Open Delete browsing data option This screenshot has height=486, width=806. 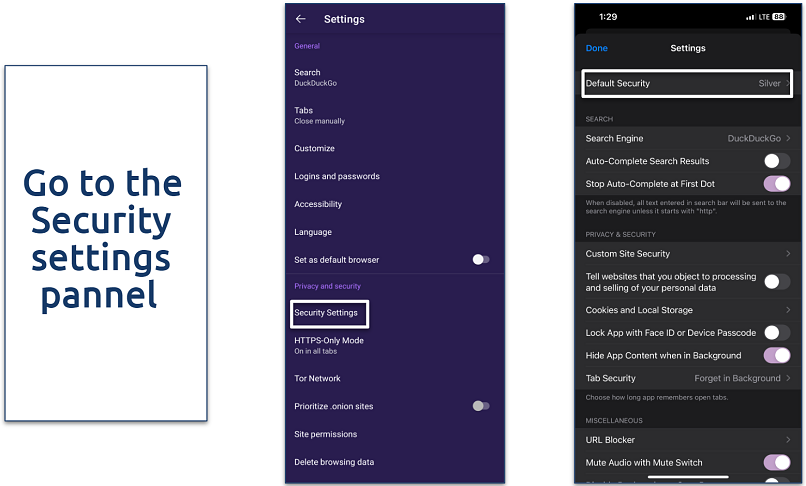[x=334, y=462]
